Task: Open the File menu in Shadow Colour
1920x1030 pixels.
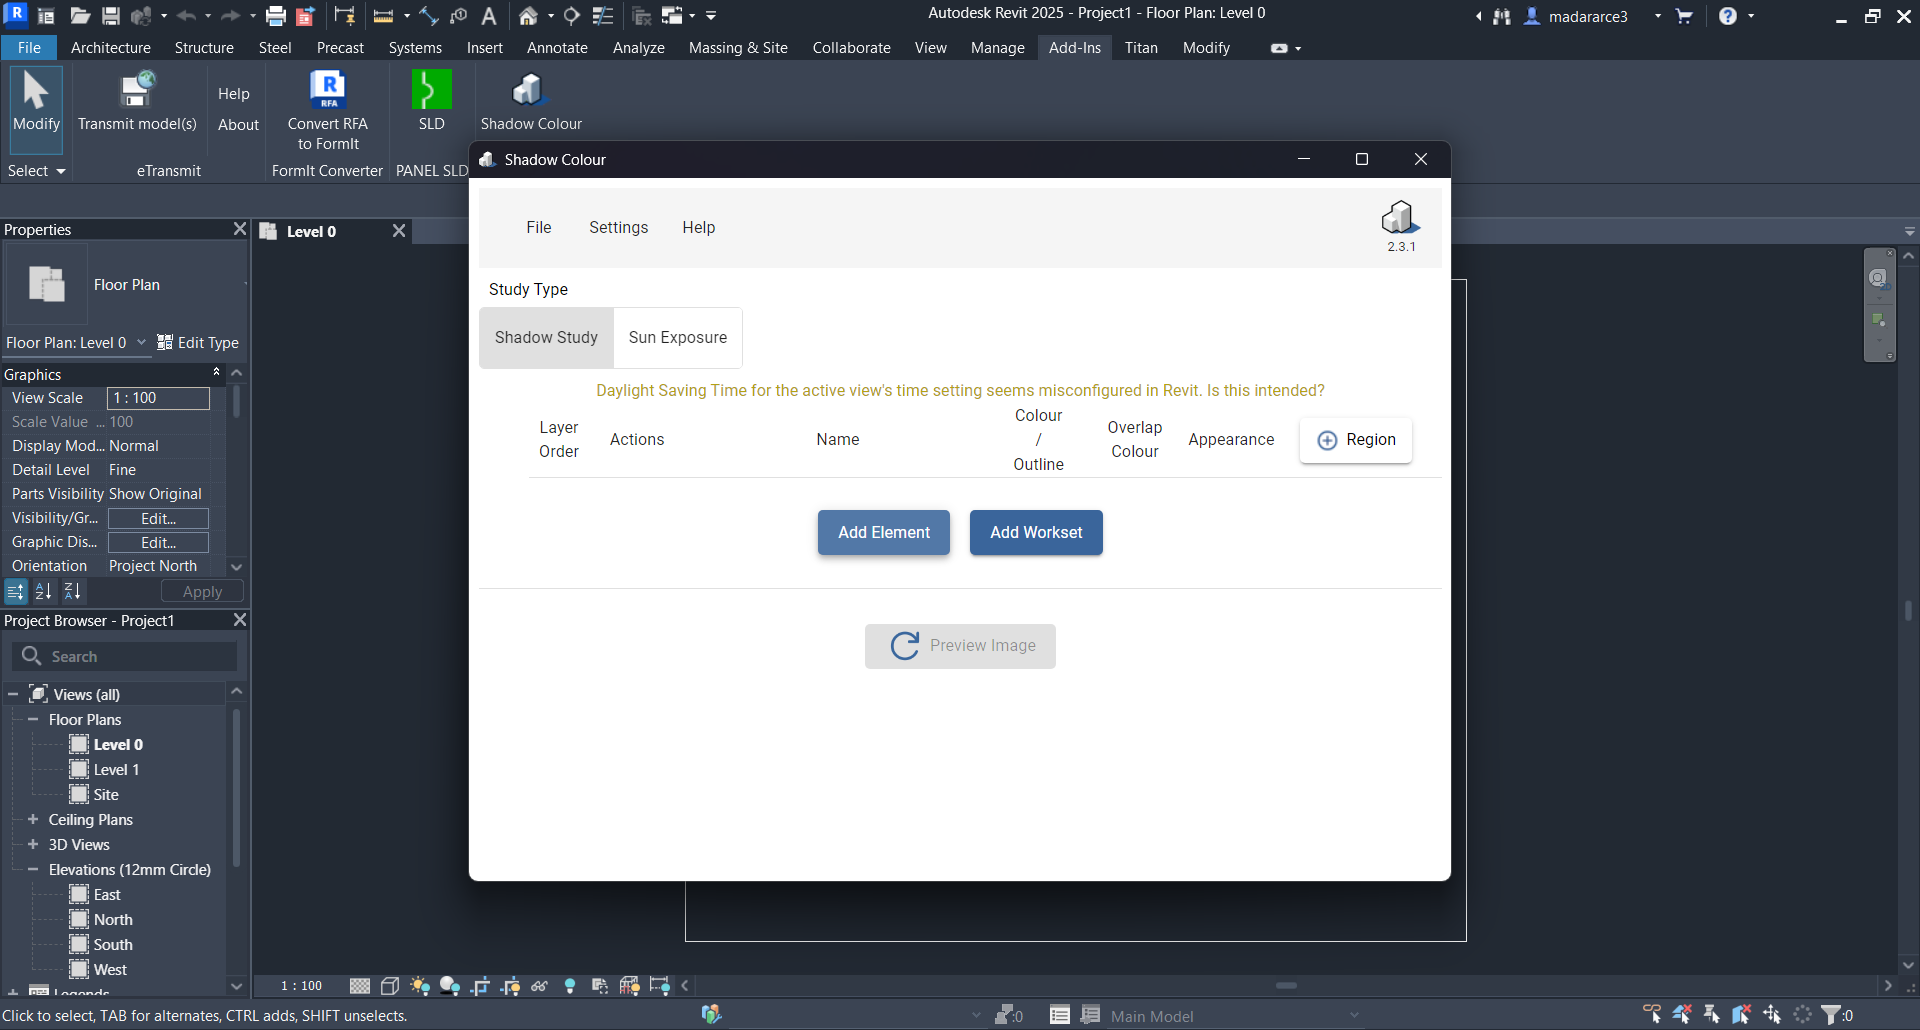Action: tap(539, 228)
